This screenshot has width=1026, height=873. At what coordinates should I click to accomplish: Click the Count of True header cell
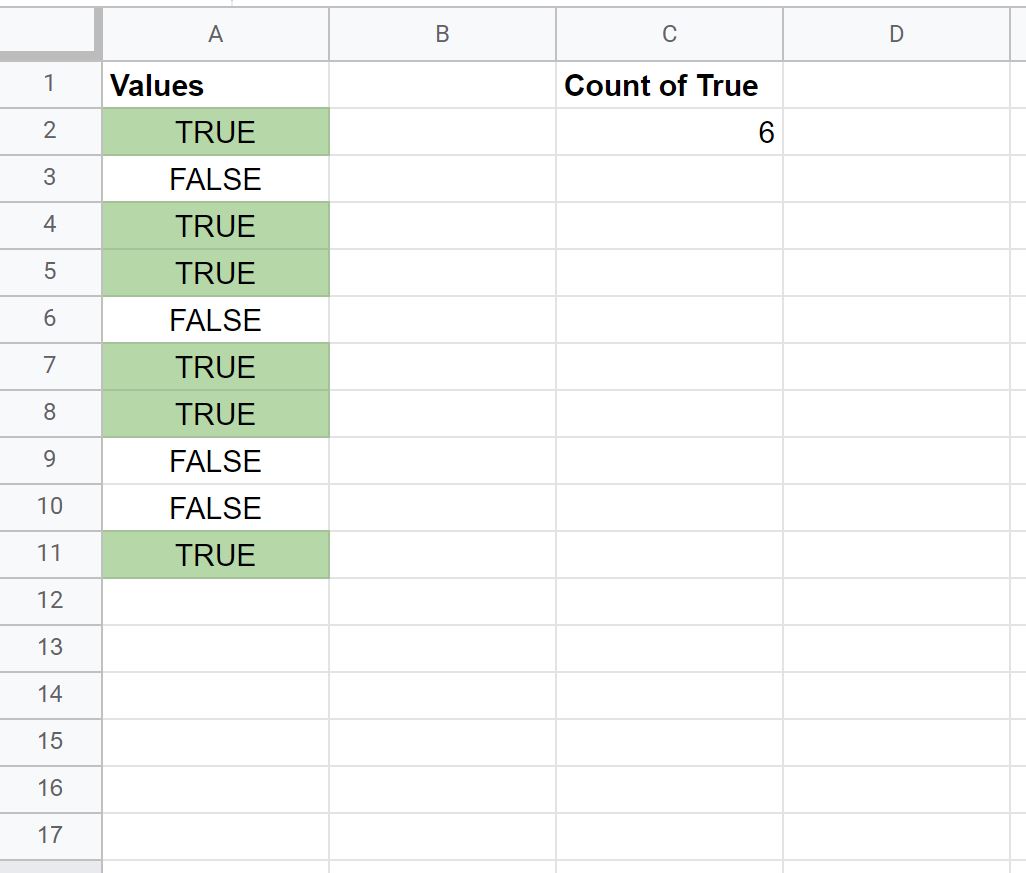click(669, 85)
